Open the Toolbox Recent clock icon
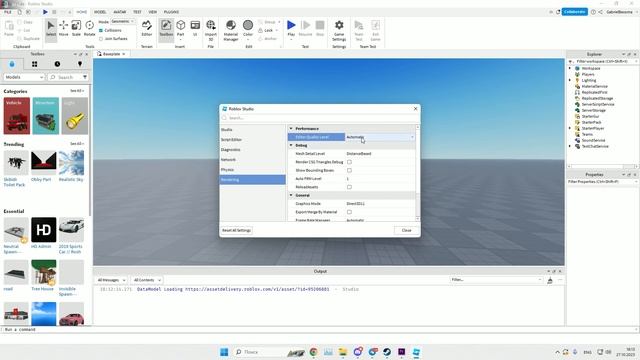This screenshot has height=360, width=640. point(57,64)
